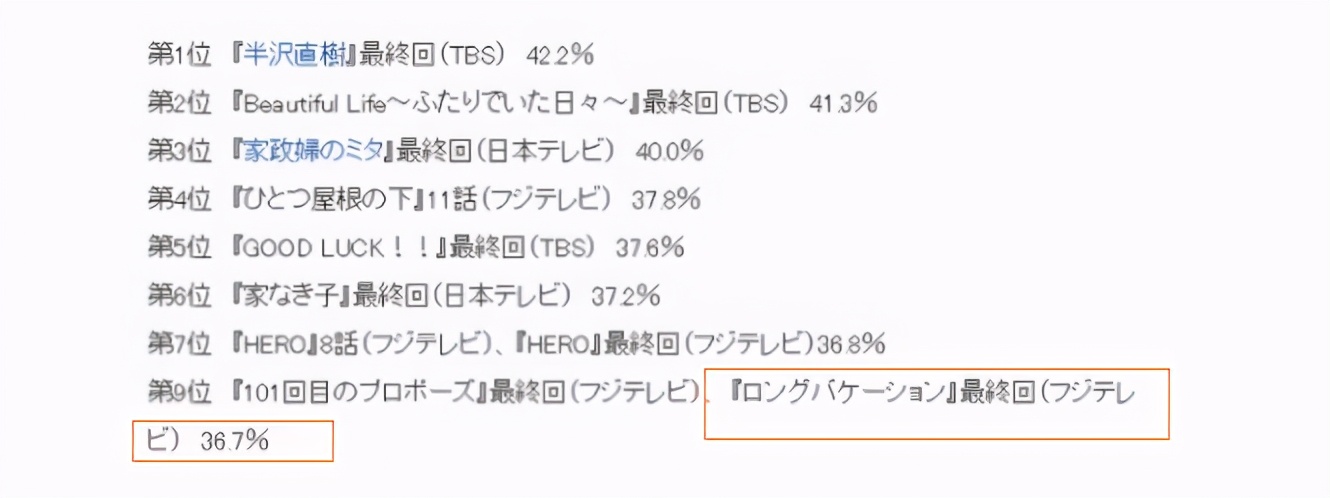Image resolution: width=1330 pixels, height=498 pixels.
Task: Click the 37.8% rating value
Action: (666, 199)
